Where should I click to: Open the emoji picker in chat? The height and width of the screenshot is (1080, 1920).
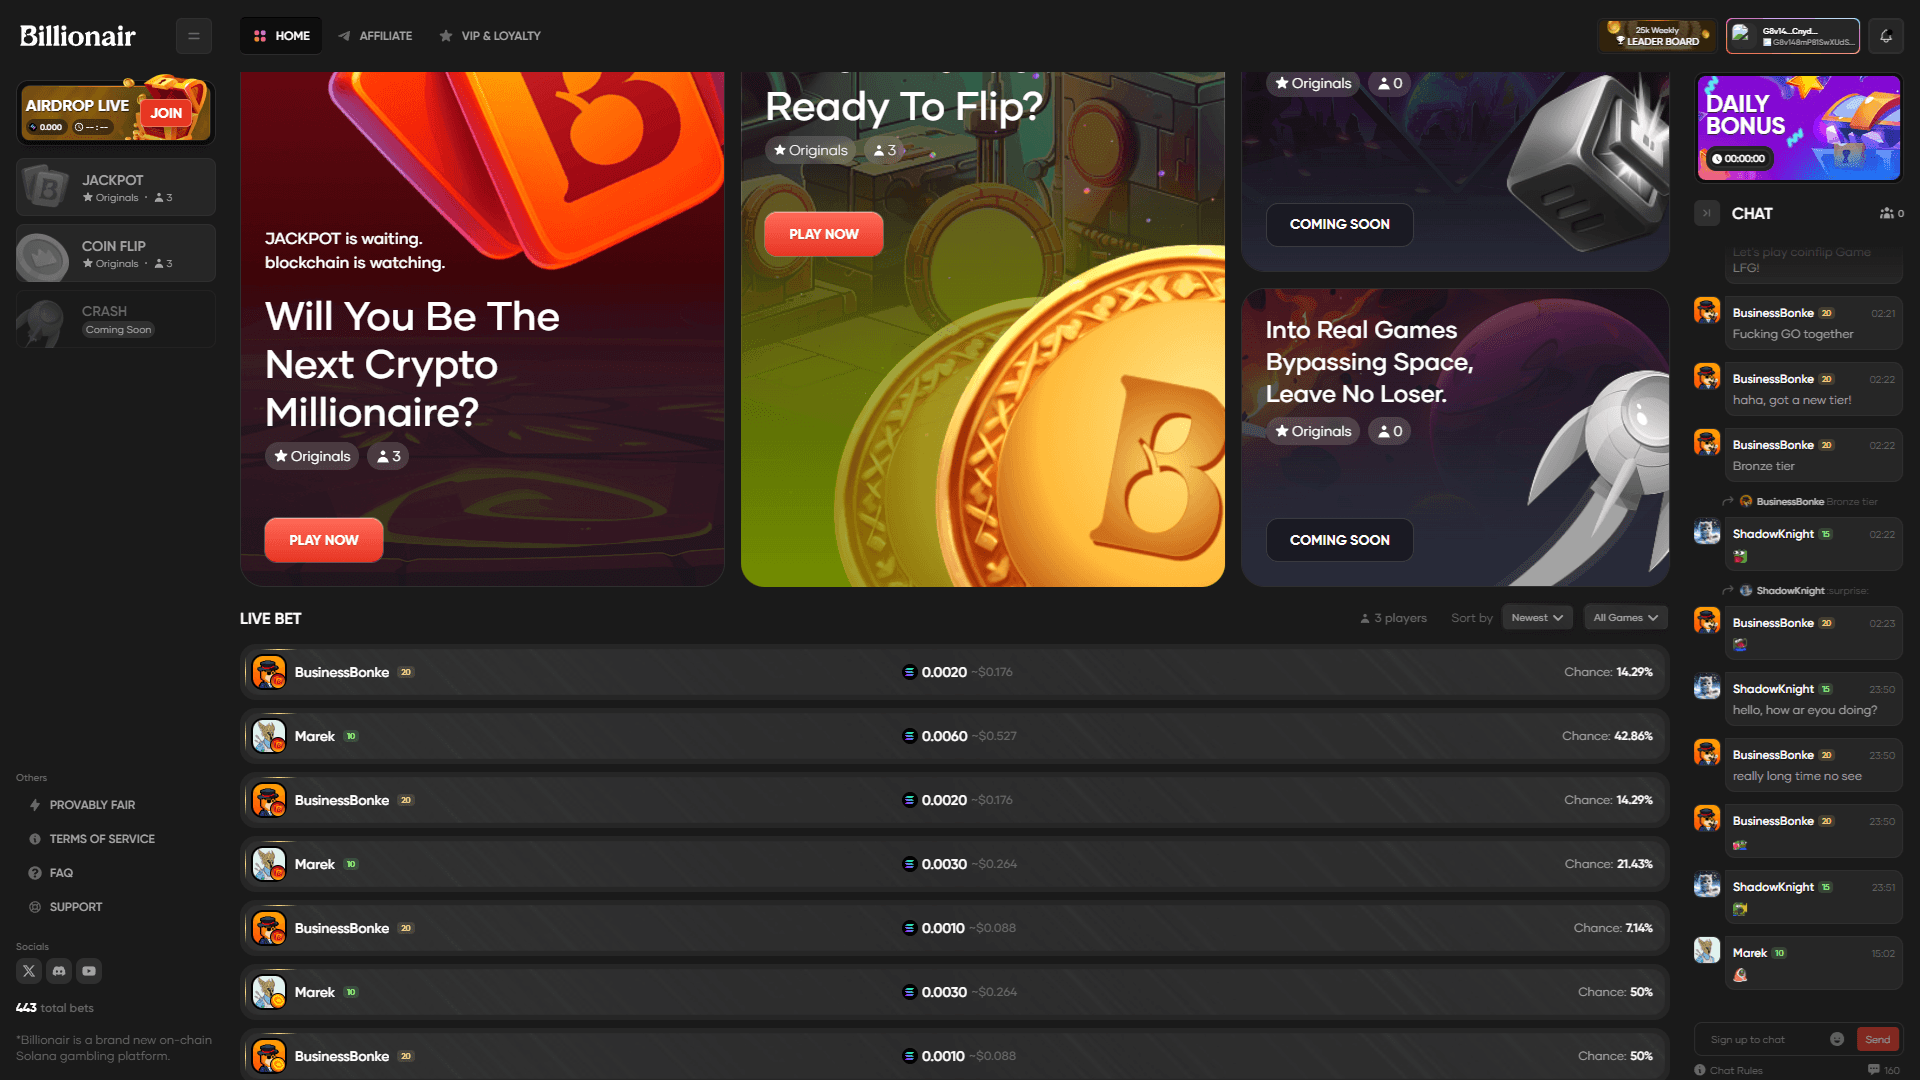1837,1039
